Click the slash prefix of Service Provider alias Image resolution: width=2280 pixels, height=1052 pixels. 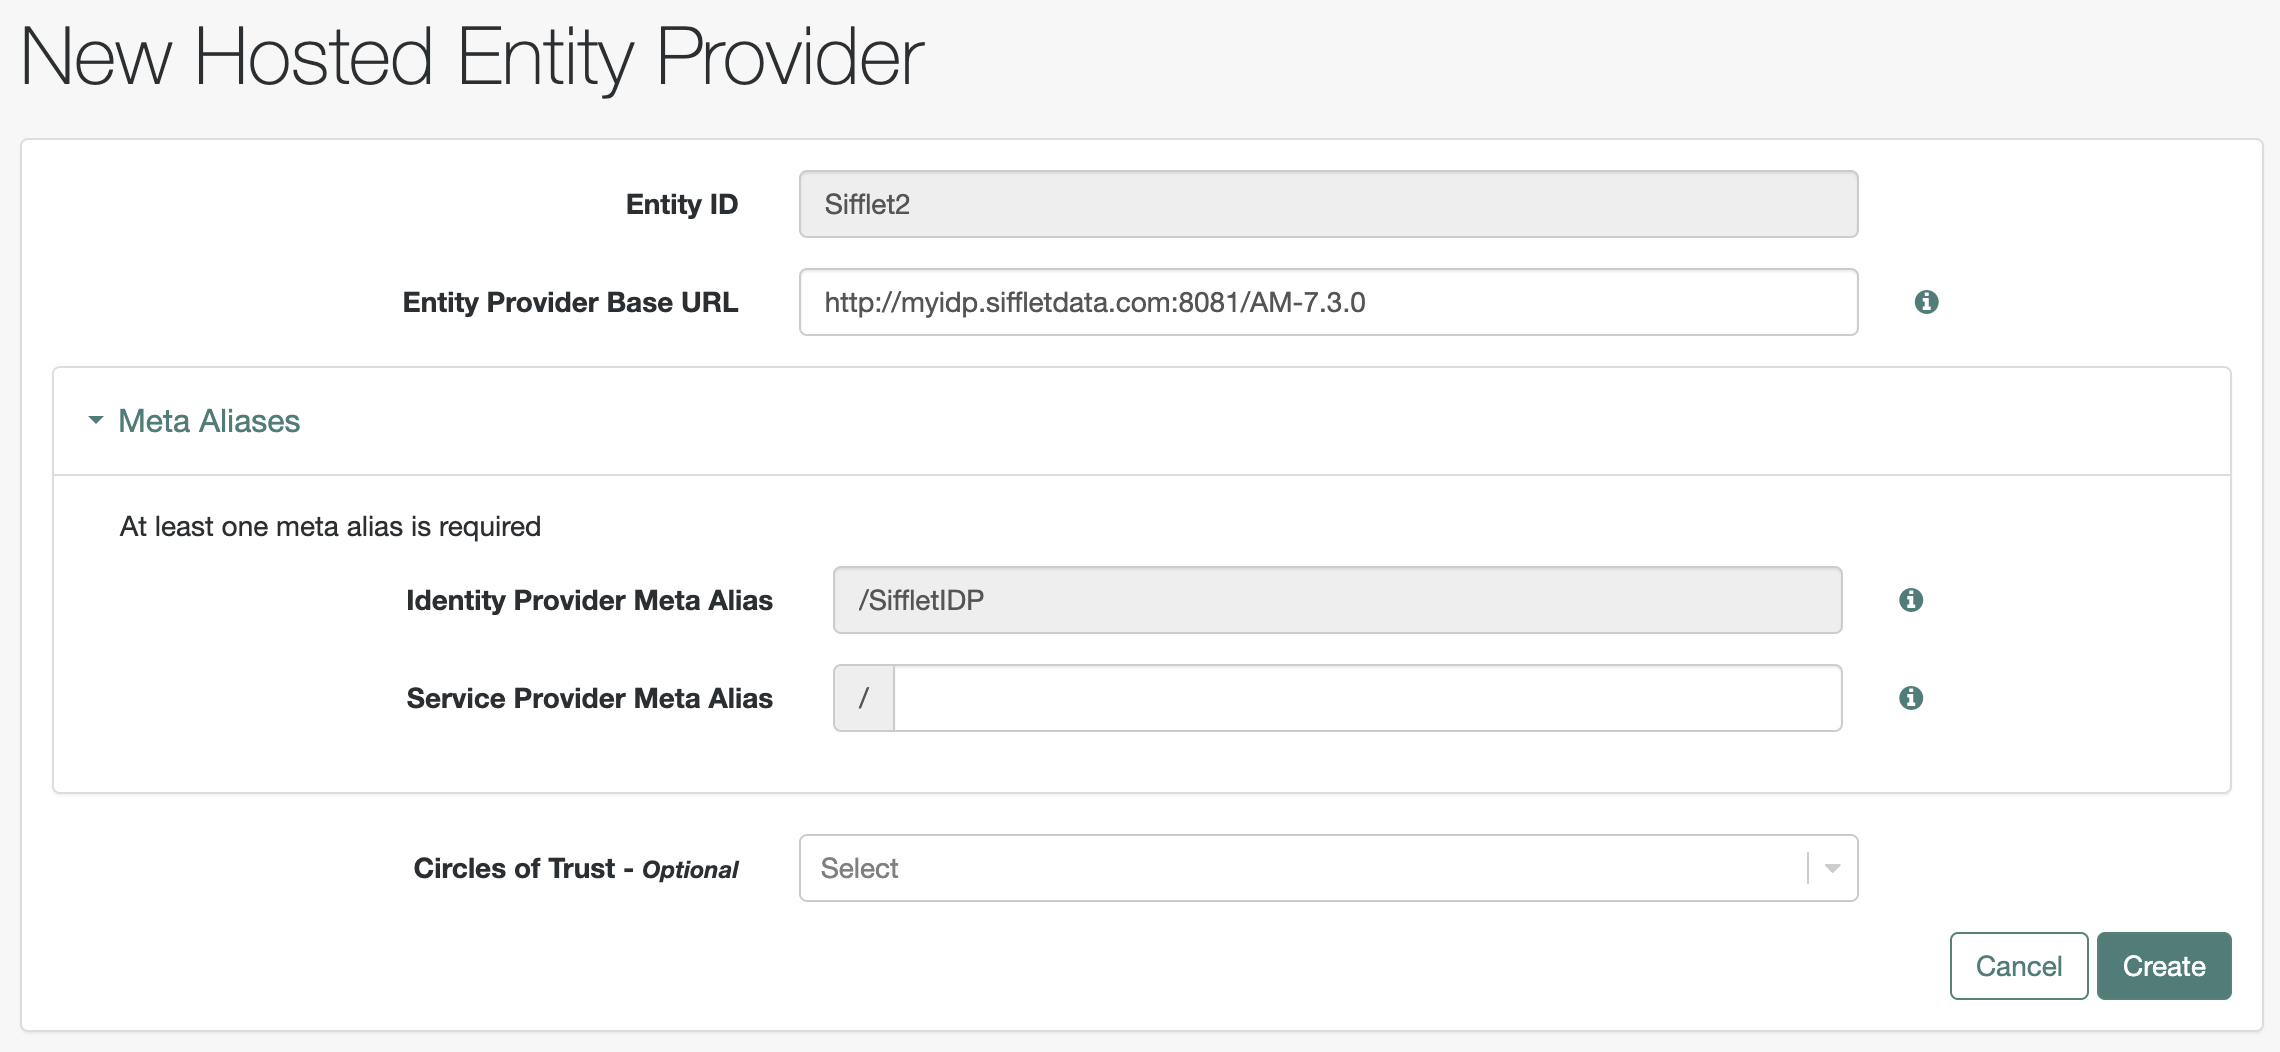[864, 698]
